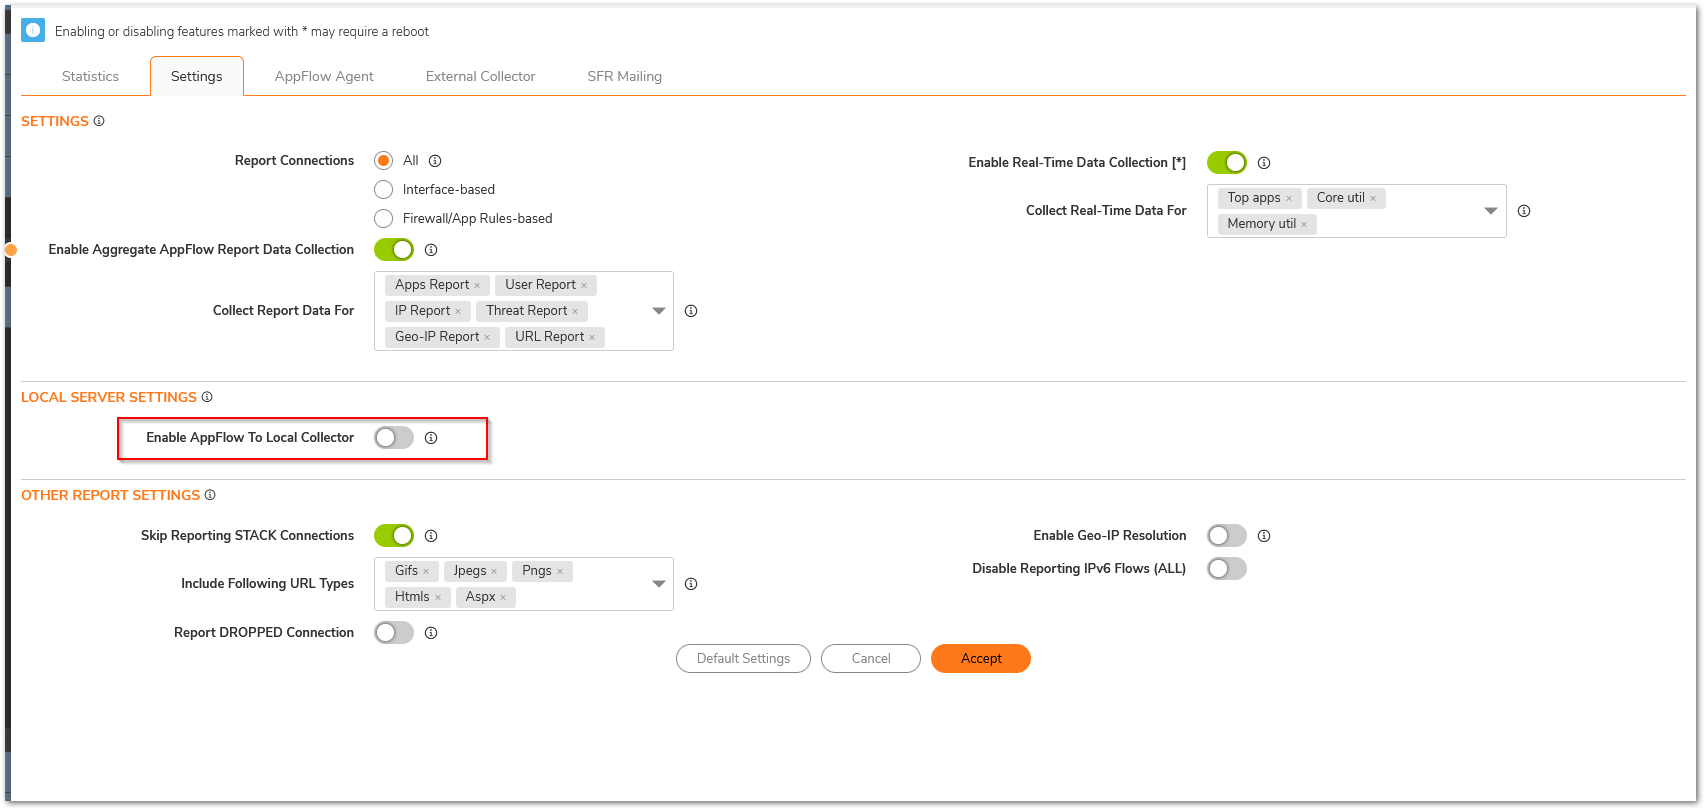The image size is (1705, 810).
Task: Click info icon for Collect Real-Time Data For
Action: tap(1524, 211)
